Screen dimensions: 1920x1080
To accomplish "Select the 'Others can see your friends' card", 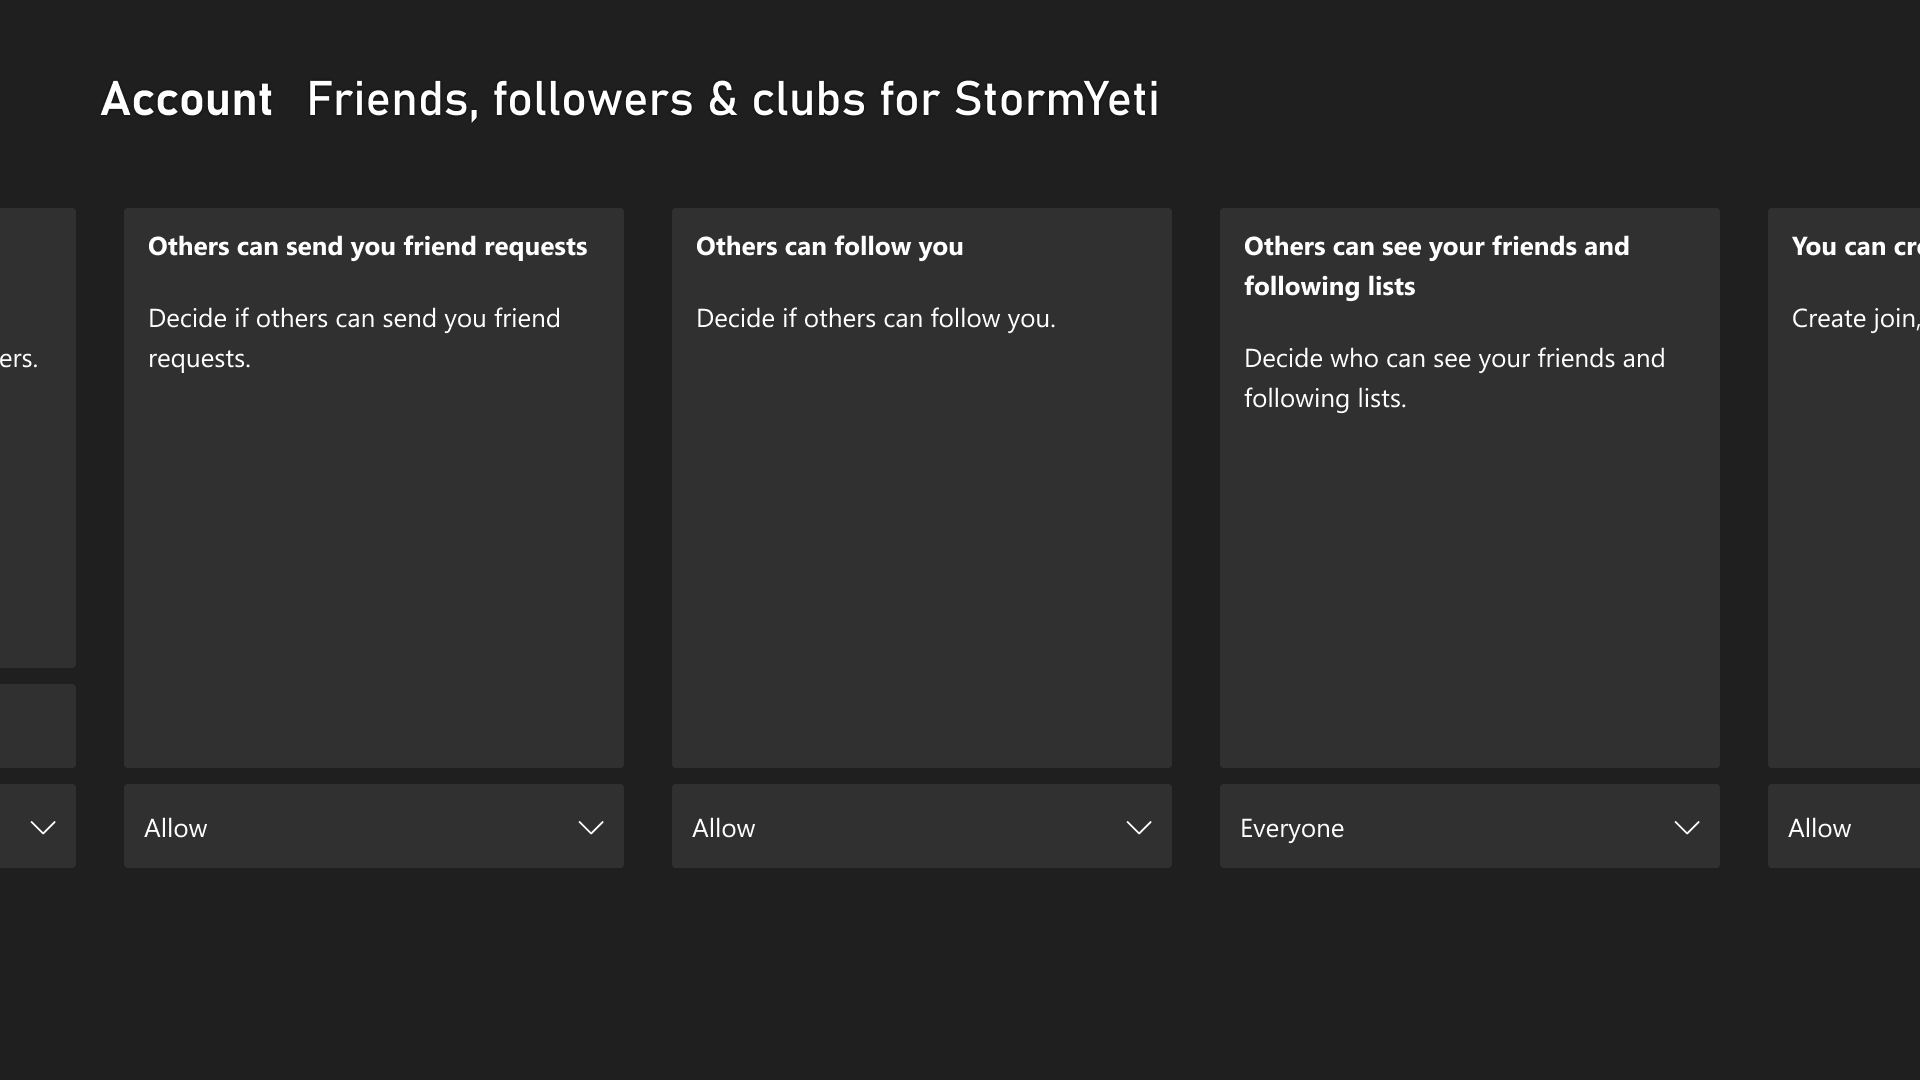I will click(1469, 487).
